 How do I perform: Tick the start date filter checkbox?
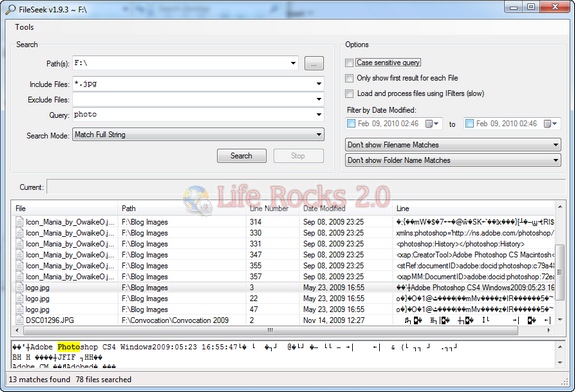pos(351,124)
